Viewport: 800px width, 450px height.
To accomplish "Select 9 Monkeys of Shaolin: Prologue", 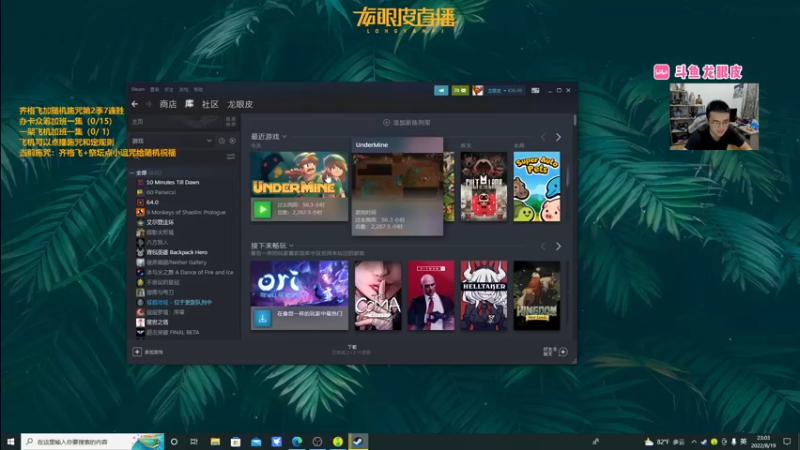I will click(186, 212).
